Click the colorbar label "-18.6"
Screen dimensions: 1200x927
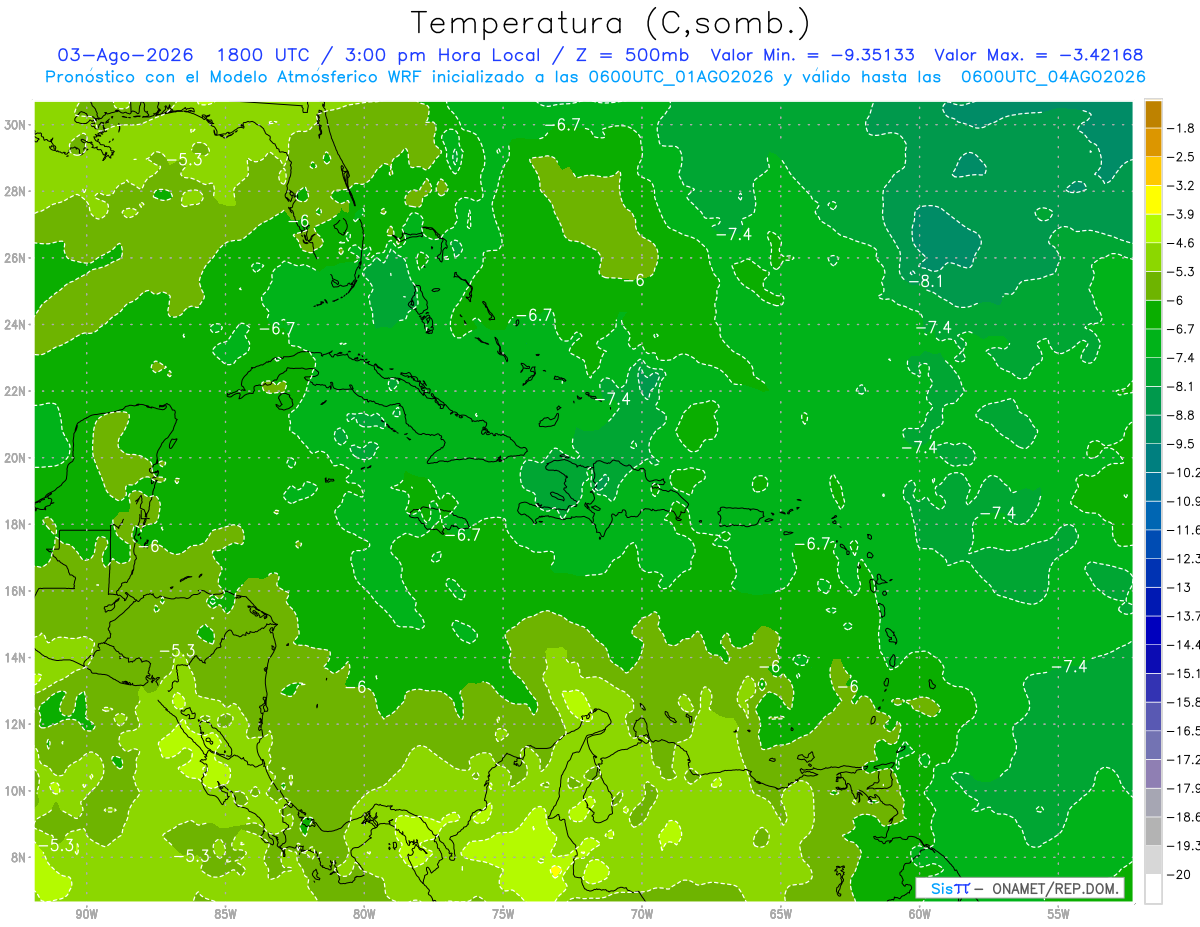[1184, 817]
